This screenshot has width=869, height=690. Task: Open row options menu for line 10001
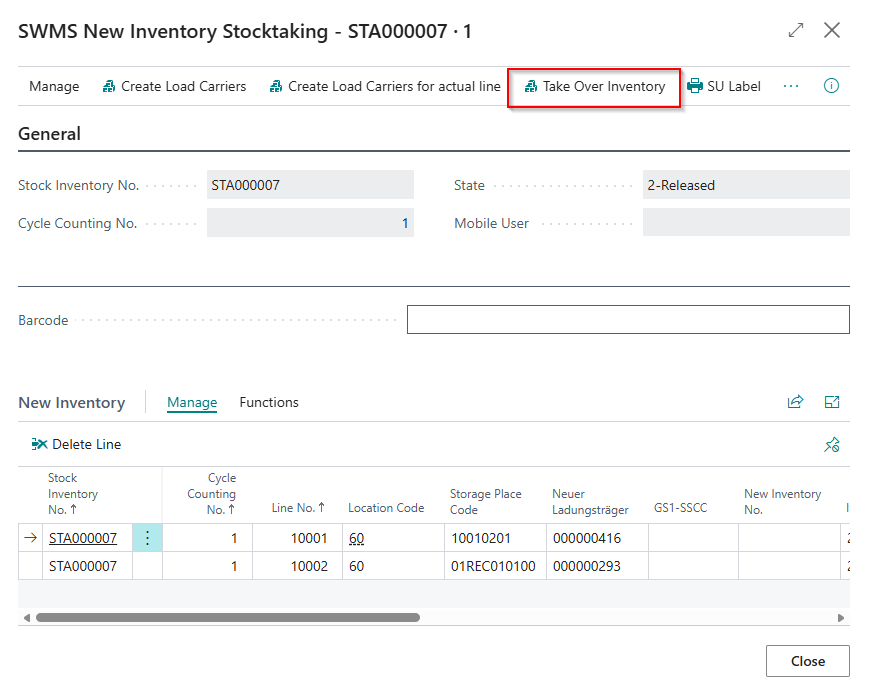pyautogui.click(x=147, y=538)
